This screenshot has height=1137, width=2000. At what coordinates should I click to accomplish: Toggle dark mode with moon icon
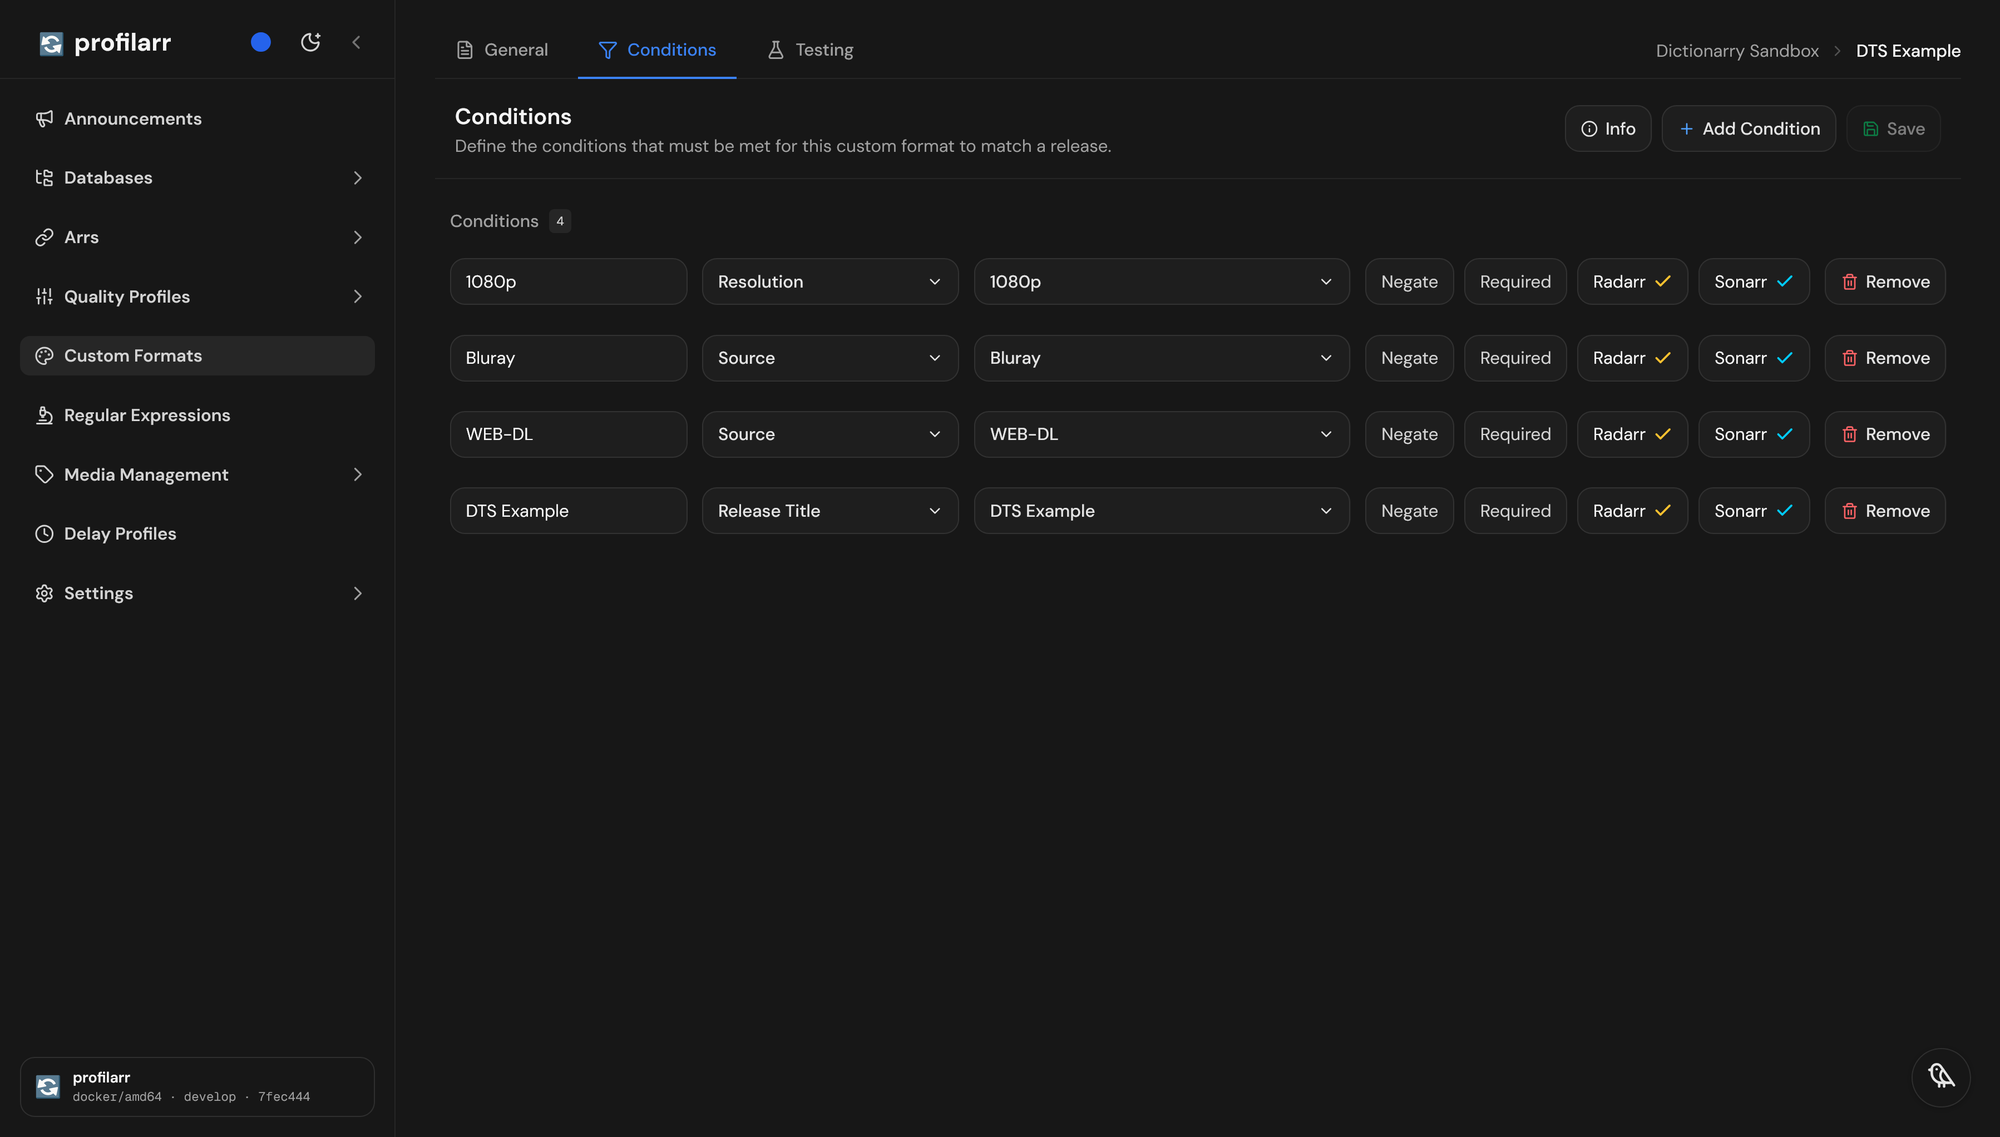point(311,42)
